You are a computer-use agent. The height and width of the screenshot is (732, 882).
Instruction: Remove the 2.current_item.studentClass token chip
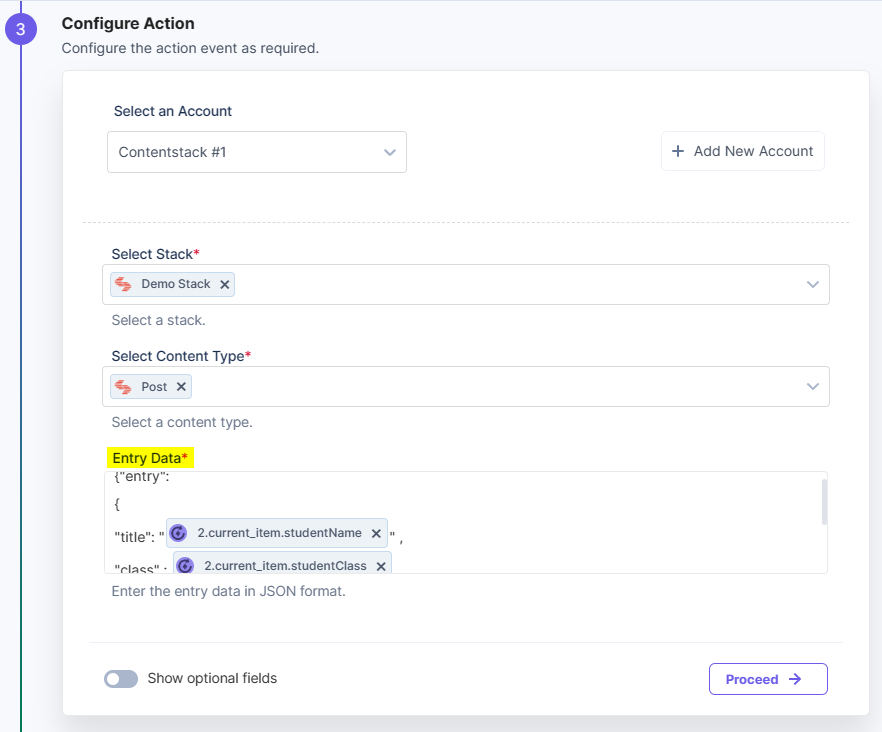tap(381, 565)
